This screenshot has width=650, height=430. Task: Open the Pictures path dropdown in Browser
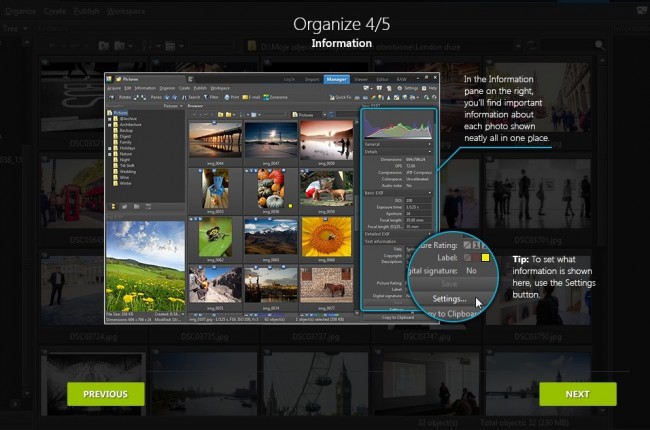[324, 114]
